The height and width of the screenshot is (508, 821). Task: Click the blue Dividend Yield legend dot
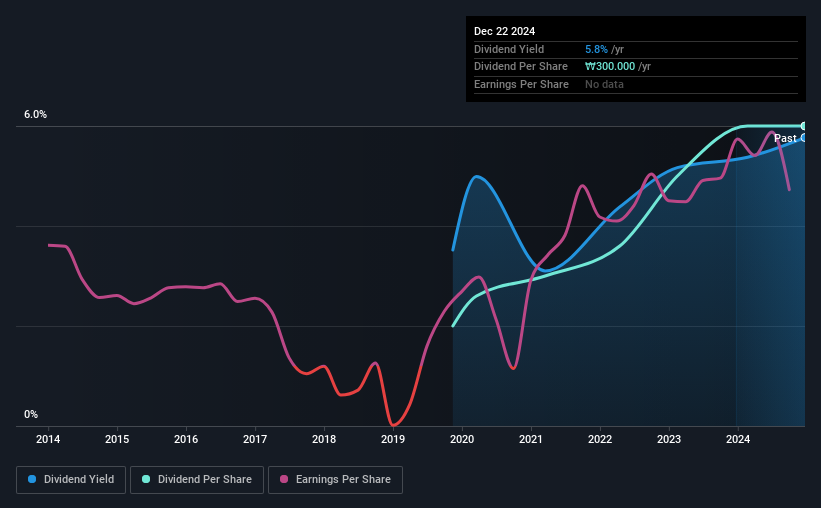(x=32, y=479)
